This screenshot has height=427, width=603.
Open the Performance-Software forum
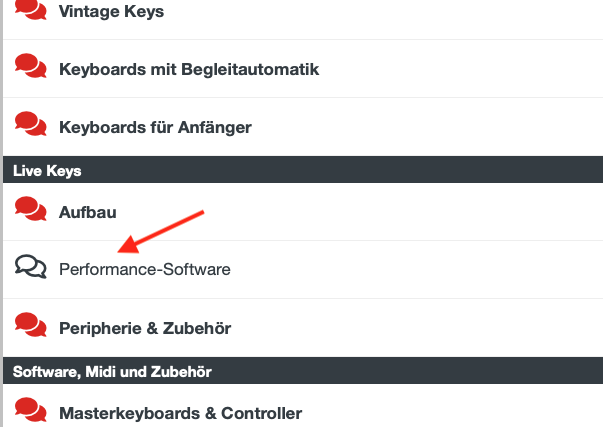click(x=145, y=269)
